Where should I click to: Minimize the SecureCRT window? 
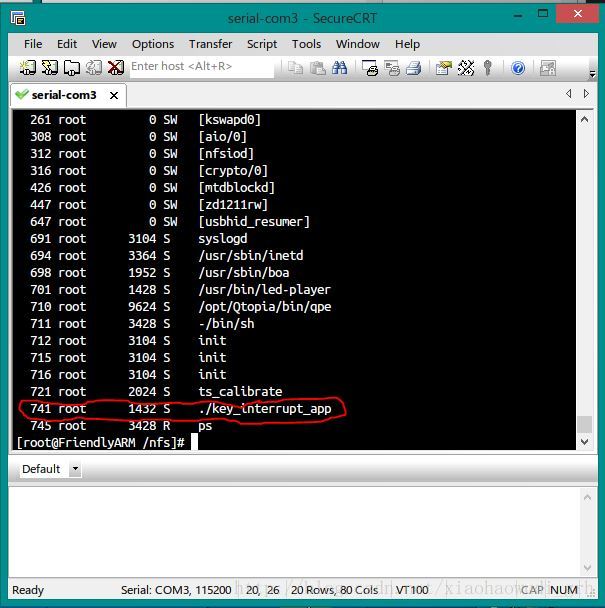[518, 15]
